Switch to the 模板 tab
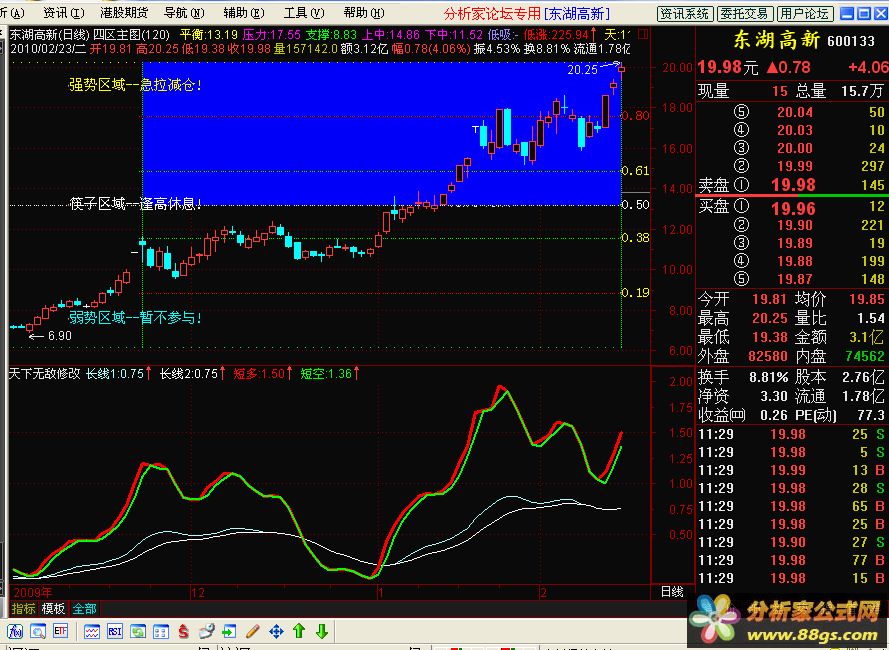The image size is (889, 650). coord(53,609)
